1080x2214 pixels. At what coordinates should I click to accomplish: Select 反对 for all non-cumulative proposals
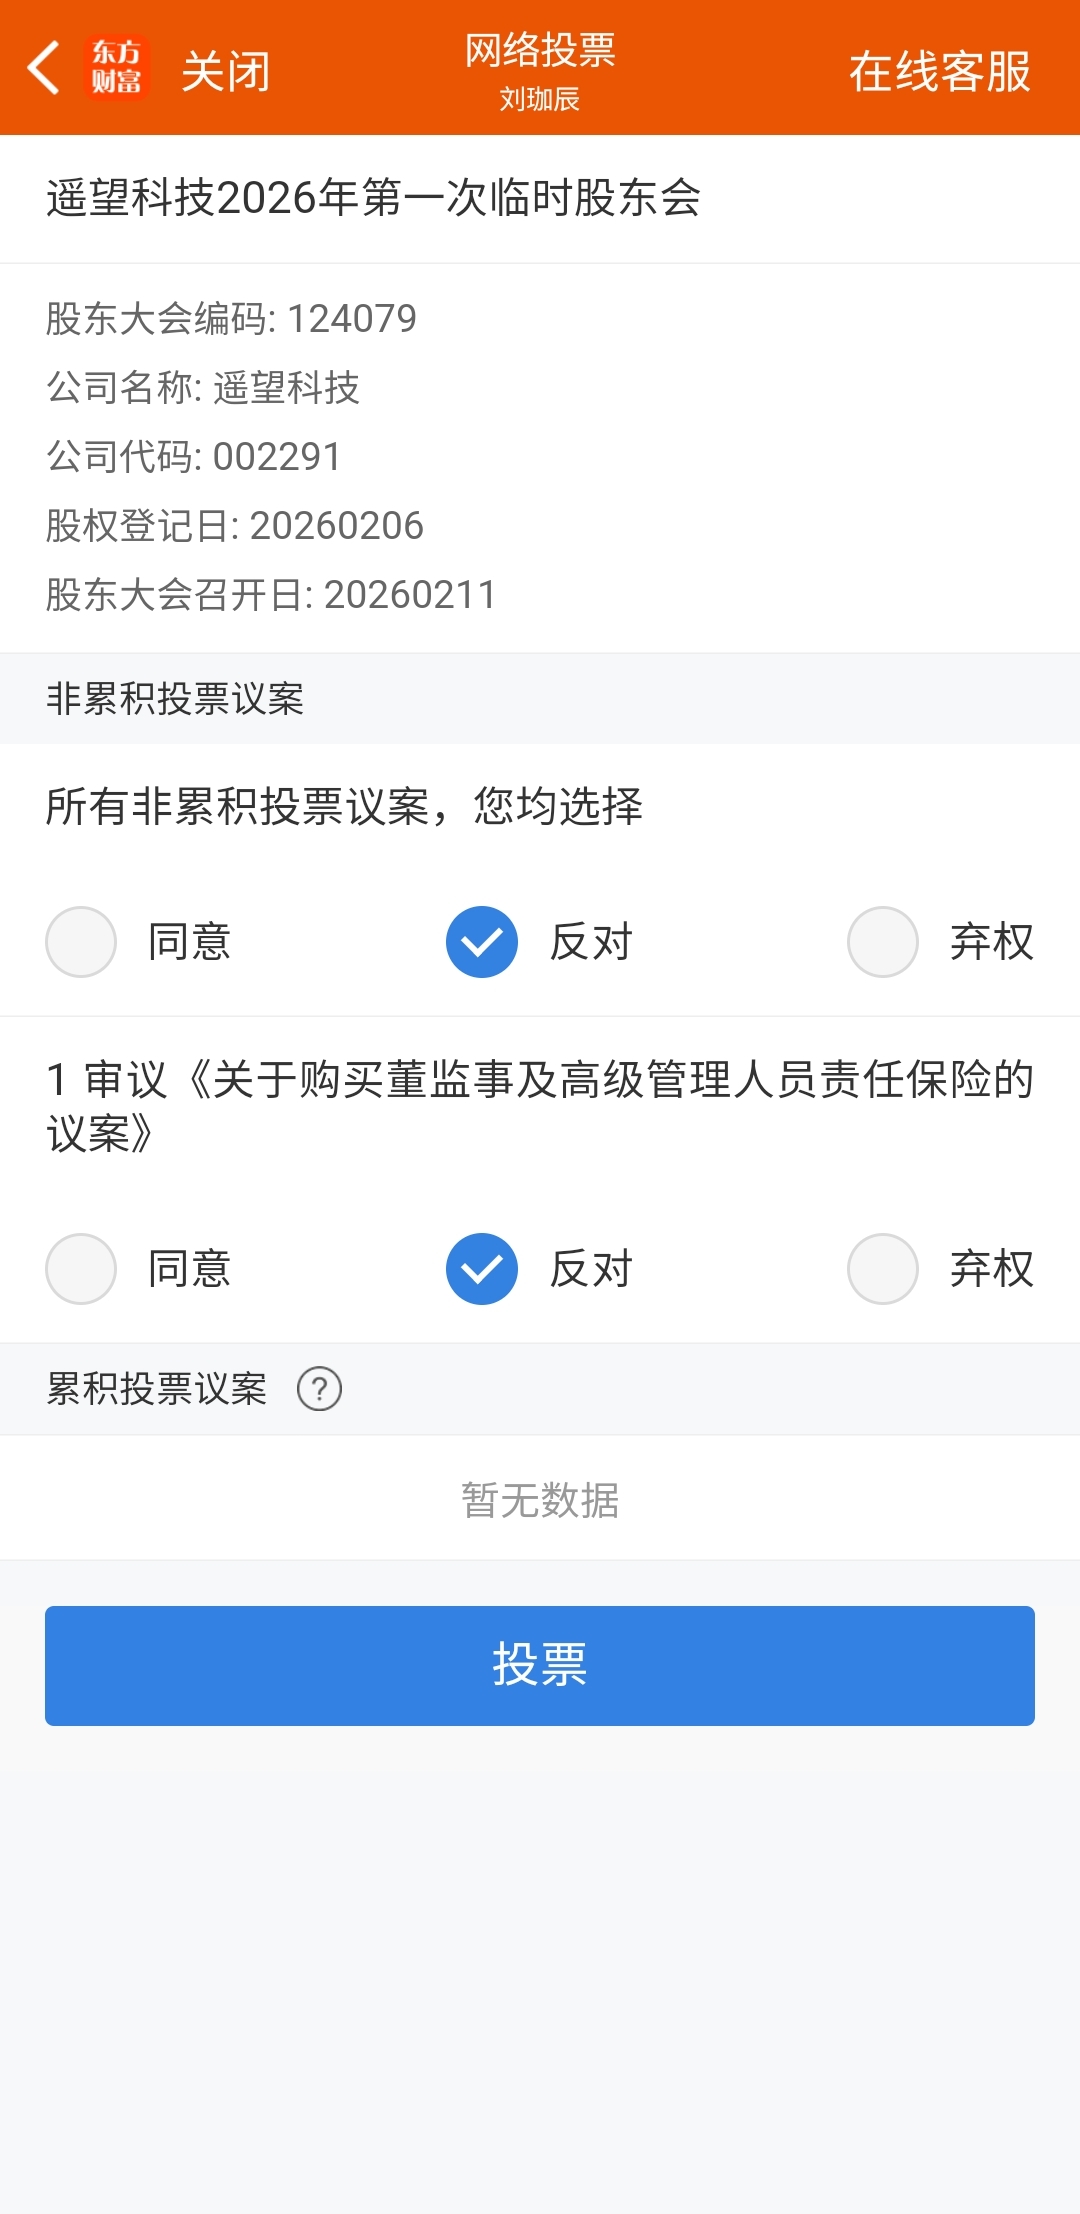pyautogui.click(x=482, y=942)
